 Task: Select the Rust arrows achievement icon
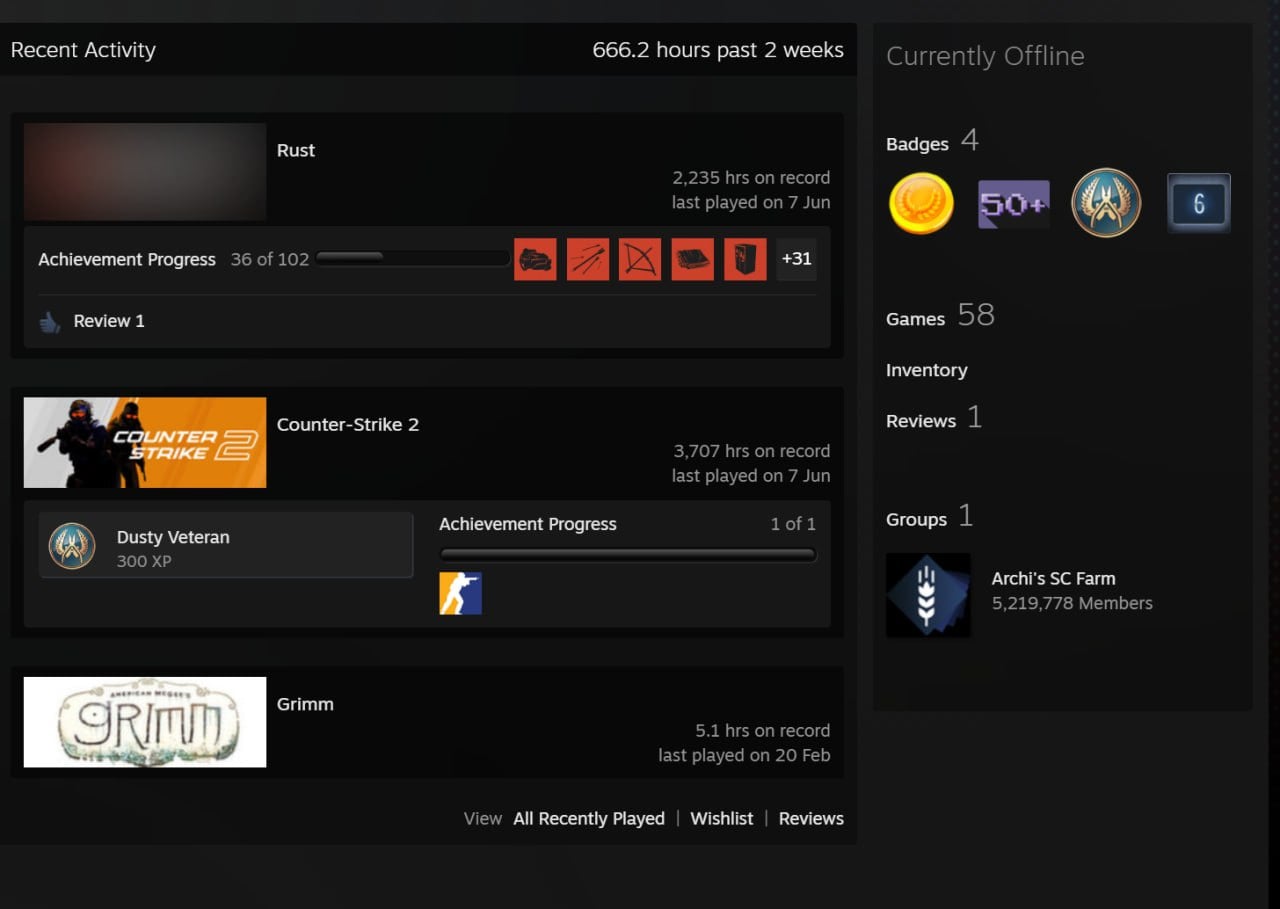[588, 259]
